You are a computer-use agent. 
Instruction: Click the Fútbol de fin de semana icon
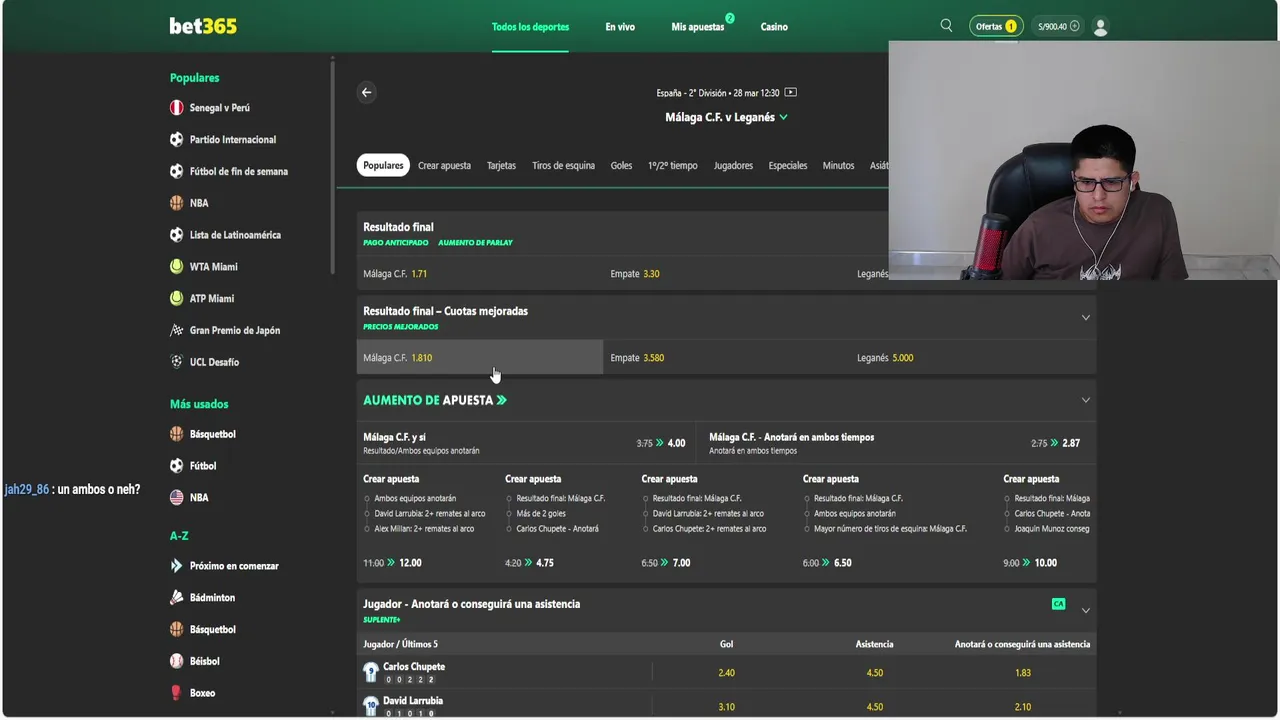tap(176, 171)
